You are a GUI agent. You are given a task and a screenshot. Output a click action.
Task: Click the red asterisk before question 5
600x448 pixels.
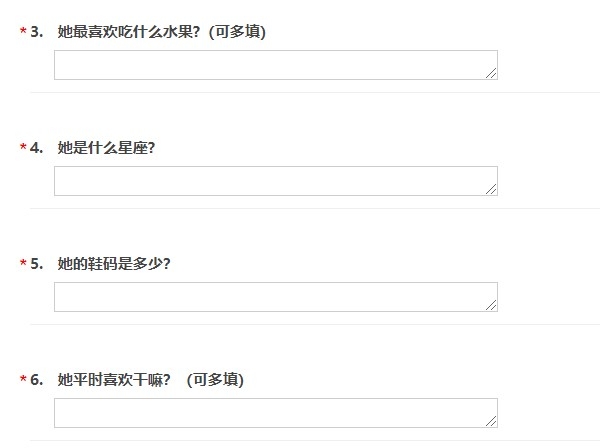(23, 263)
